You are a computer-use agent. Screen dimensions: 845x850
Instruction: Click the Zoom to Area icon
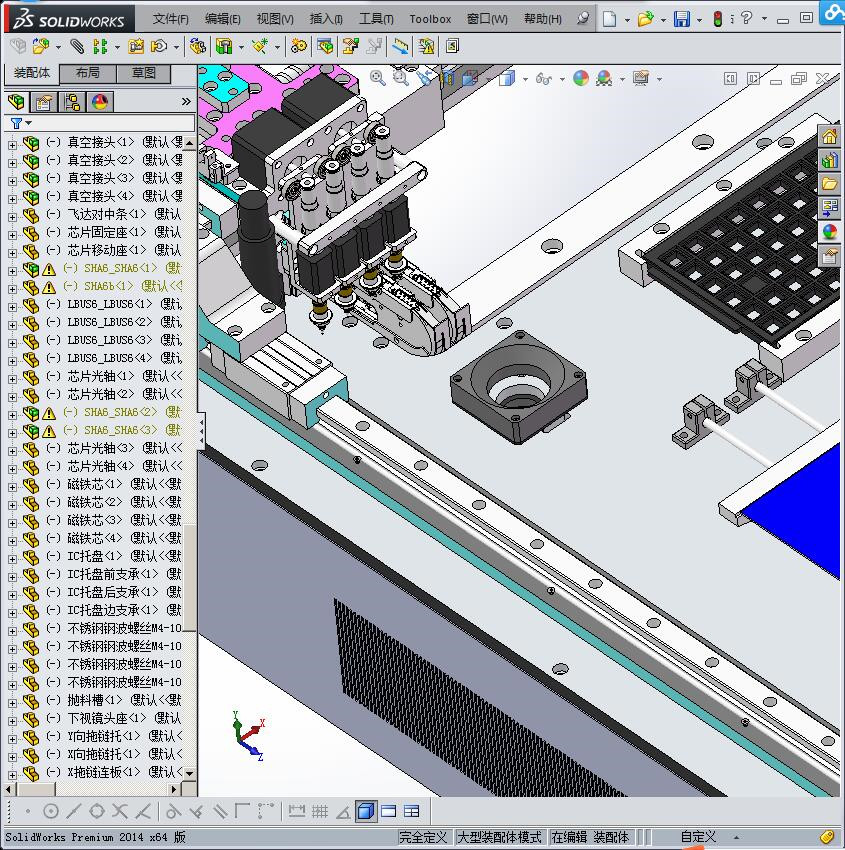click(x=401, y=79)
